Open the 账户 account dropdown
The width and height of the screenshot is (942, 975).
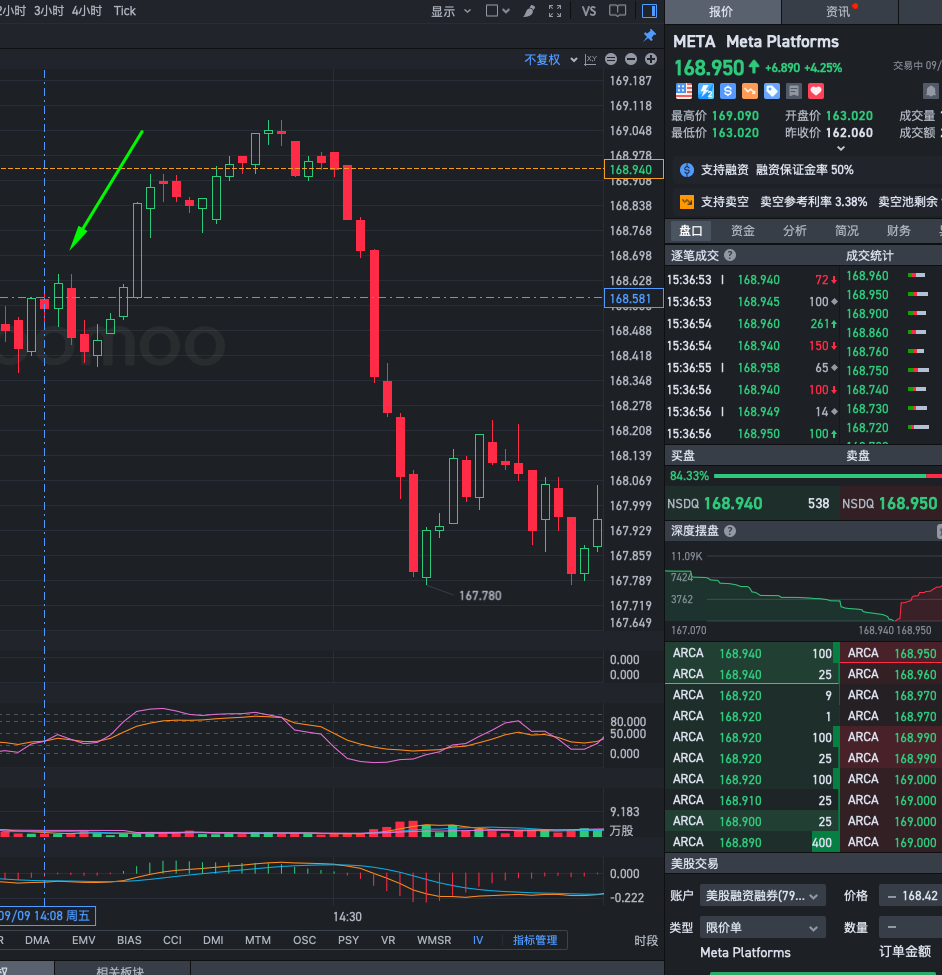(x=762, y=896)
